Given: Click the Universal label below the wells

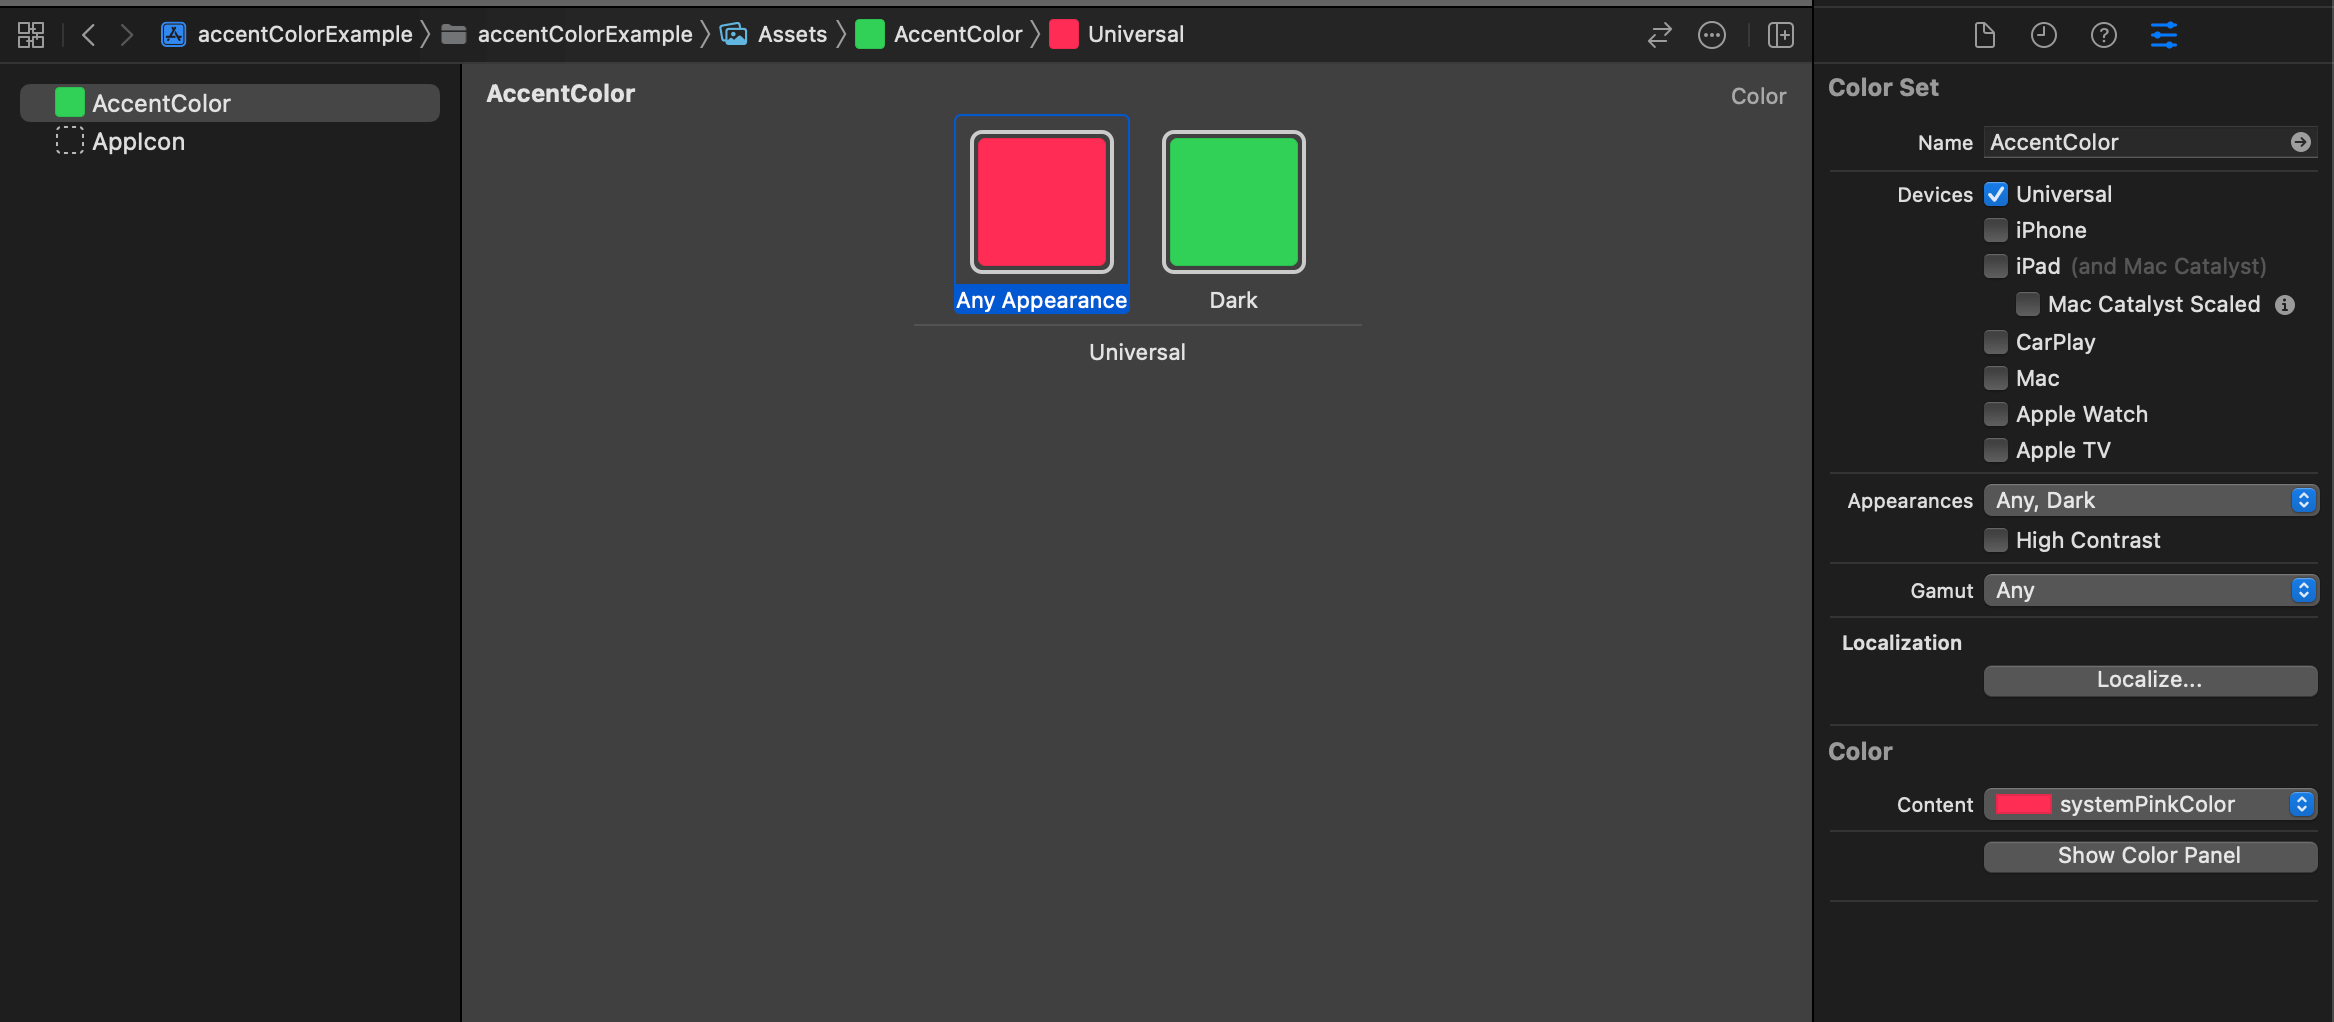Looking at the screenshot, I should (1137, 352).
